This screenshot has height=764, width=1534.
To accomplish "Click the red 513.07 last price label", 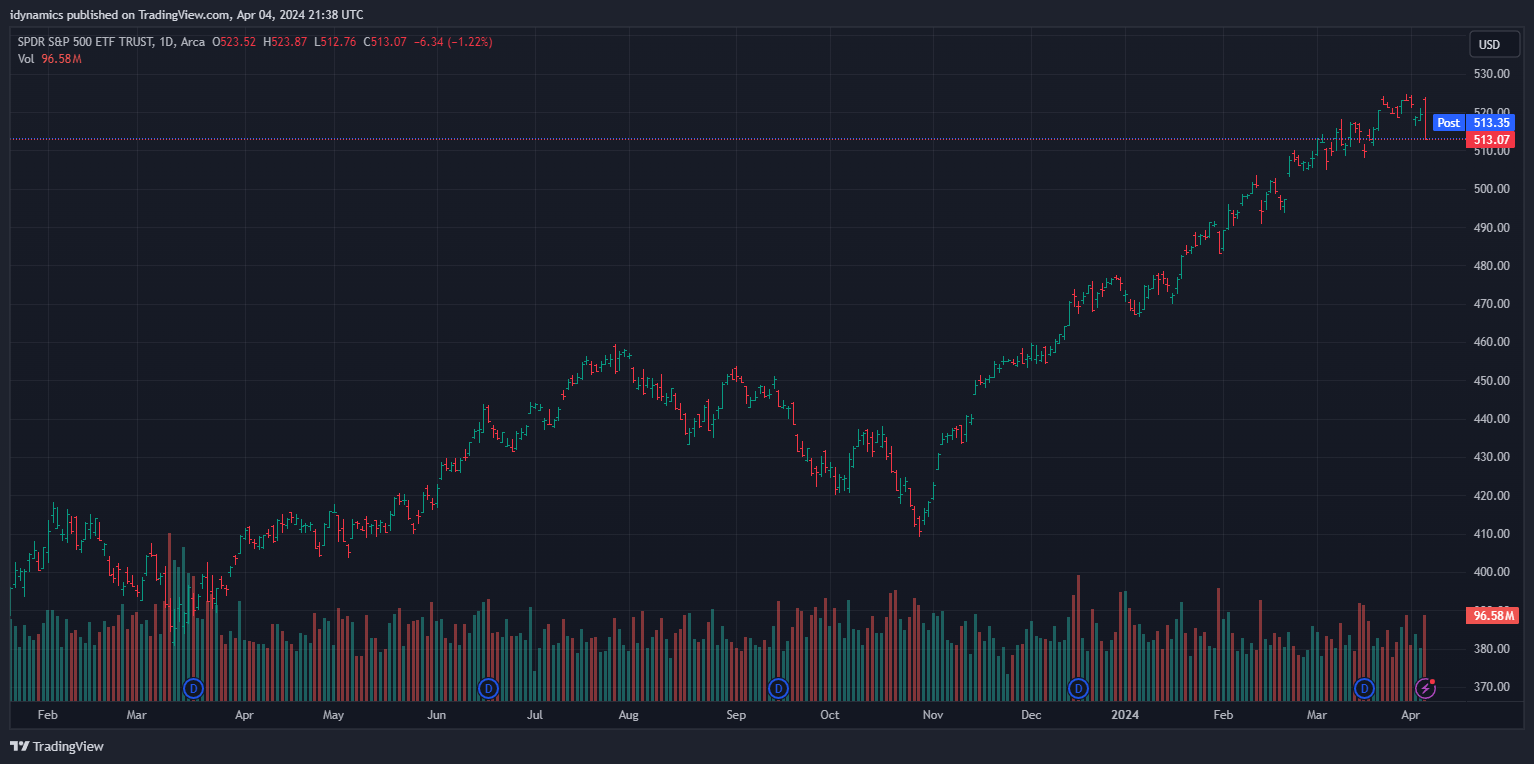I will pos(1489,140).
